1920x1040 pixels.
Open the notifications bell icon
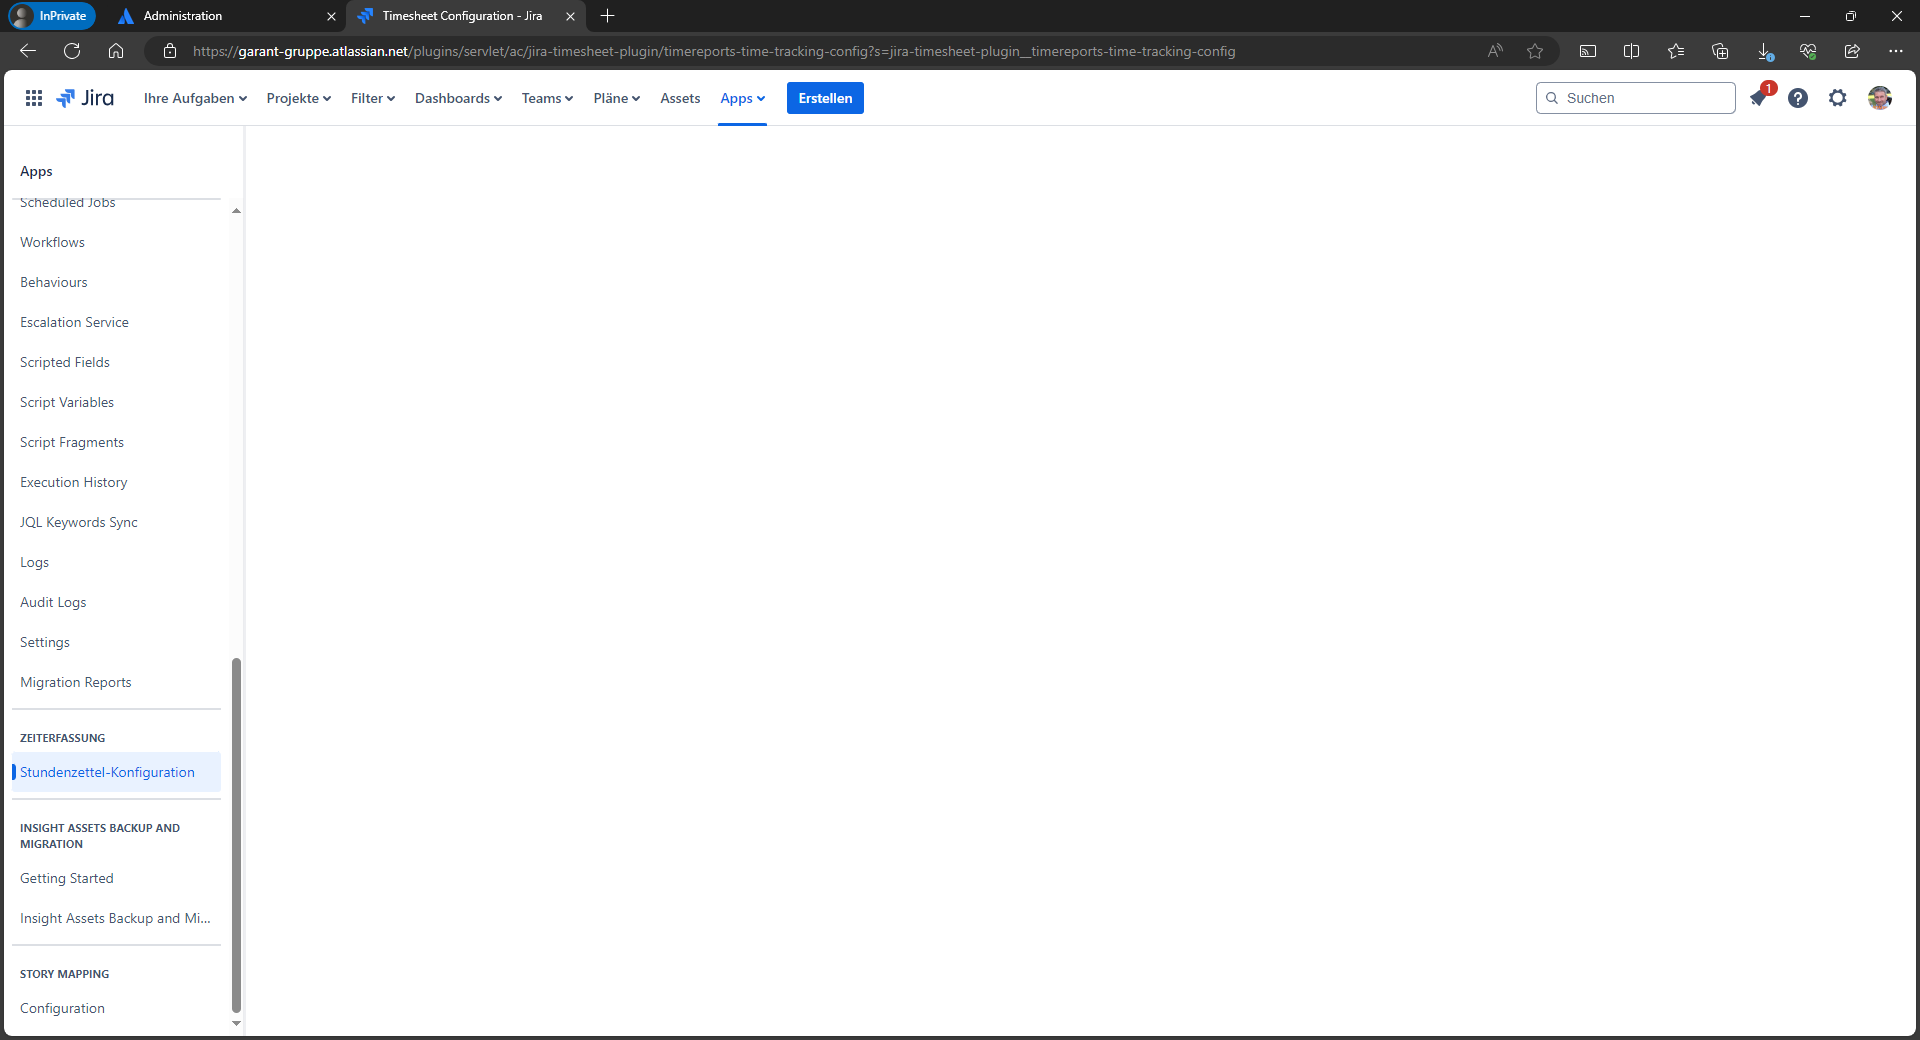pyautogui.click(x=1758, y=98)
